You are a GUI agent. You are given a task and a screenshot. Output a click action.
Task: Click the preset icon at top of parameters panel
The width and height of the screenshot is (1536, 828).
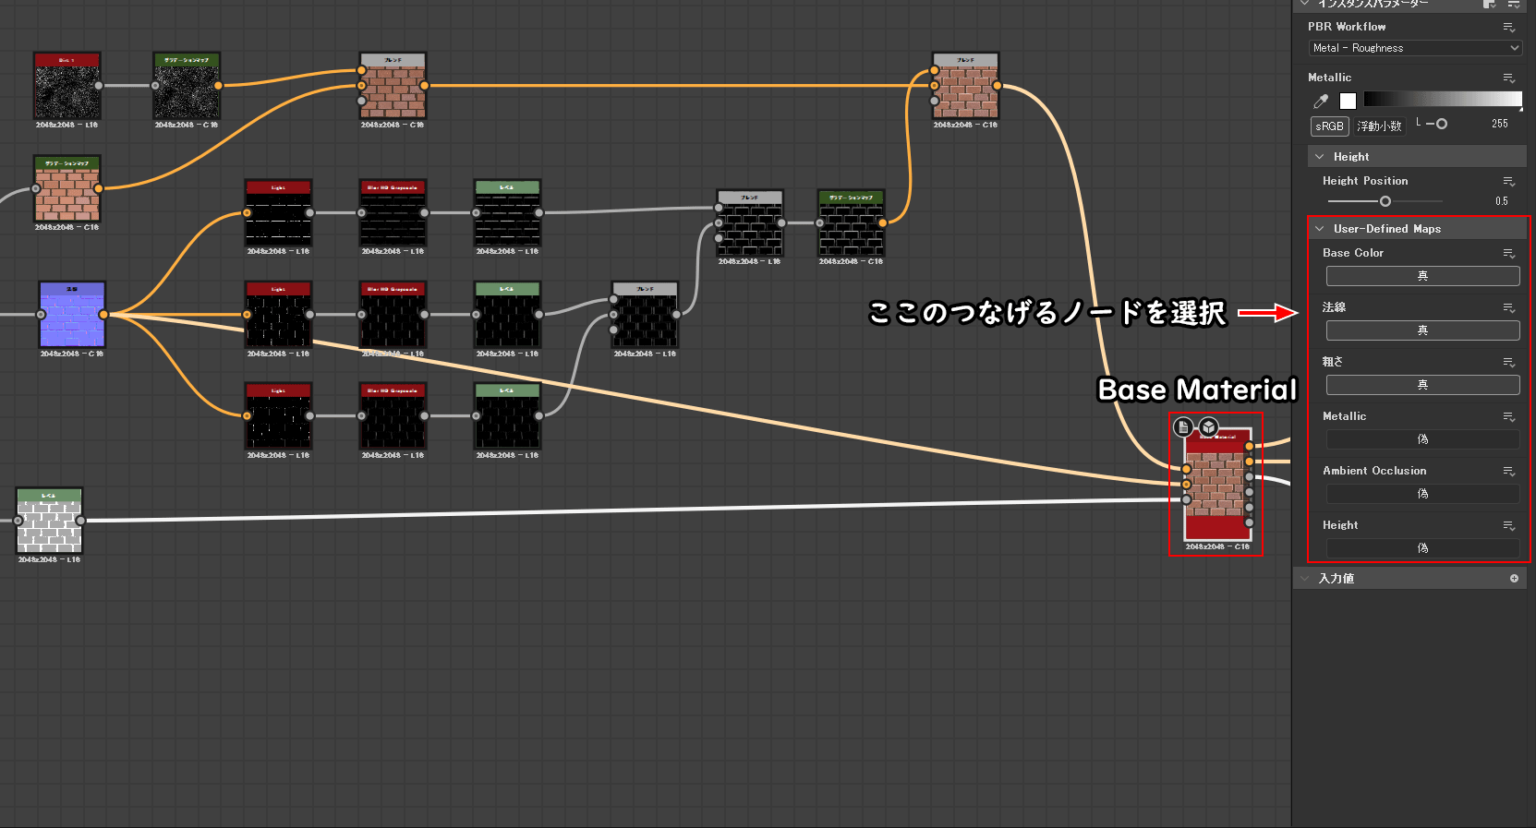pos(1489,5)
